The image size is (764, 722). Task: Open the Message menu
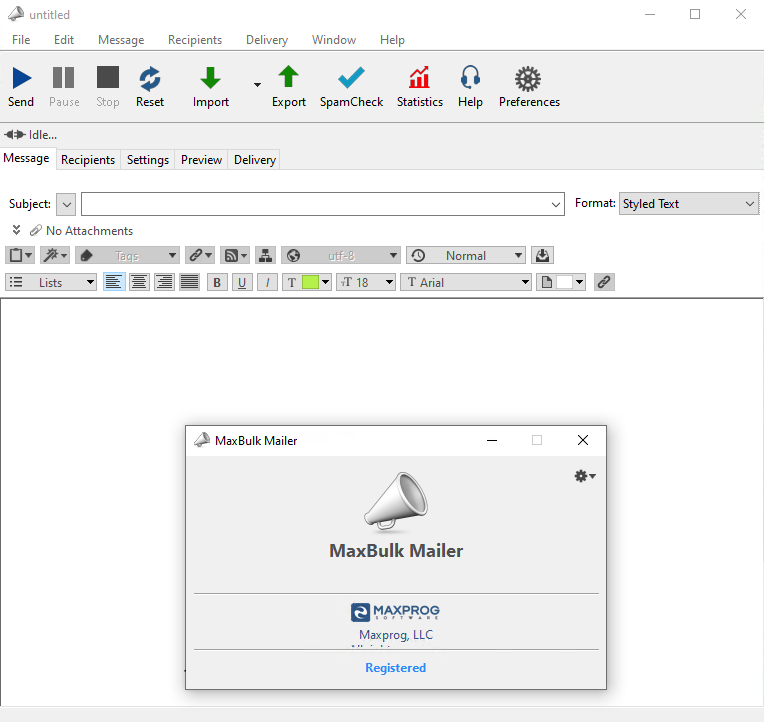click(121, 40)
